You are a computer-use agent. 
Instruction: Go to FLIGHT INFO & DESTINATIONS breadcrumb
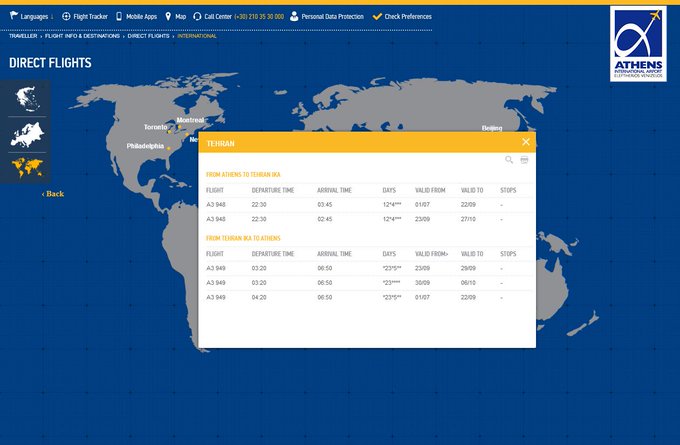tap(82, 36)
